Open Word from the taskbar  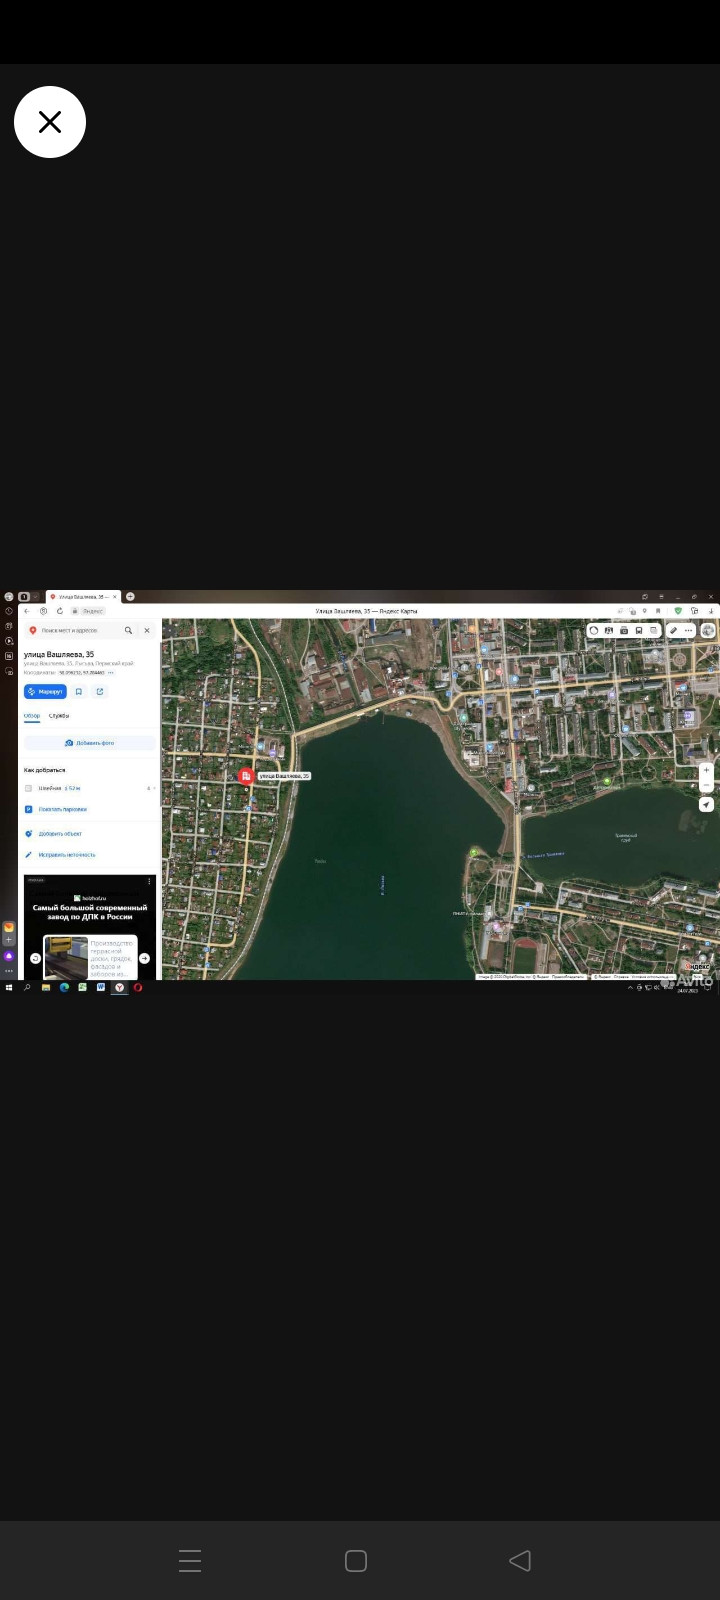click(x=101, y=987)
